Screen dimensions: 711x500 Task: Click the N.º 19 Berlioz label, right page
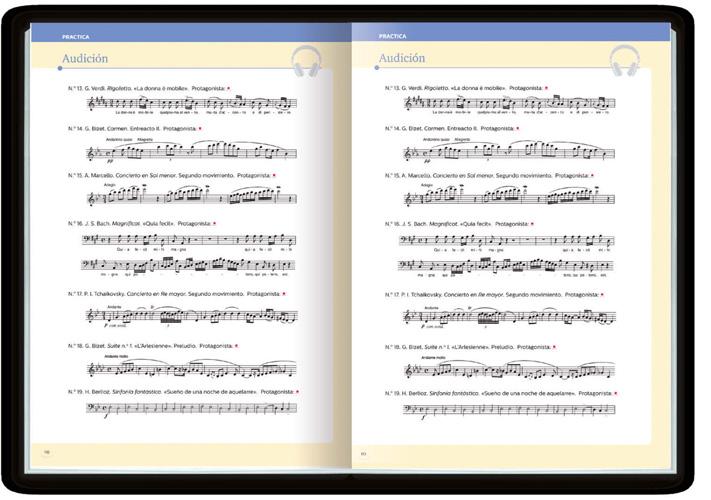(502, 393)
